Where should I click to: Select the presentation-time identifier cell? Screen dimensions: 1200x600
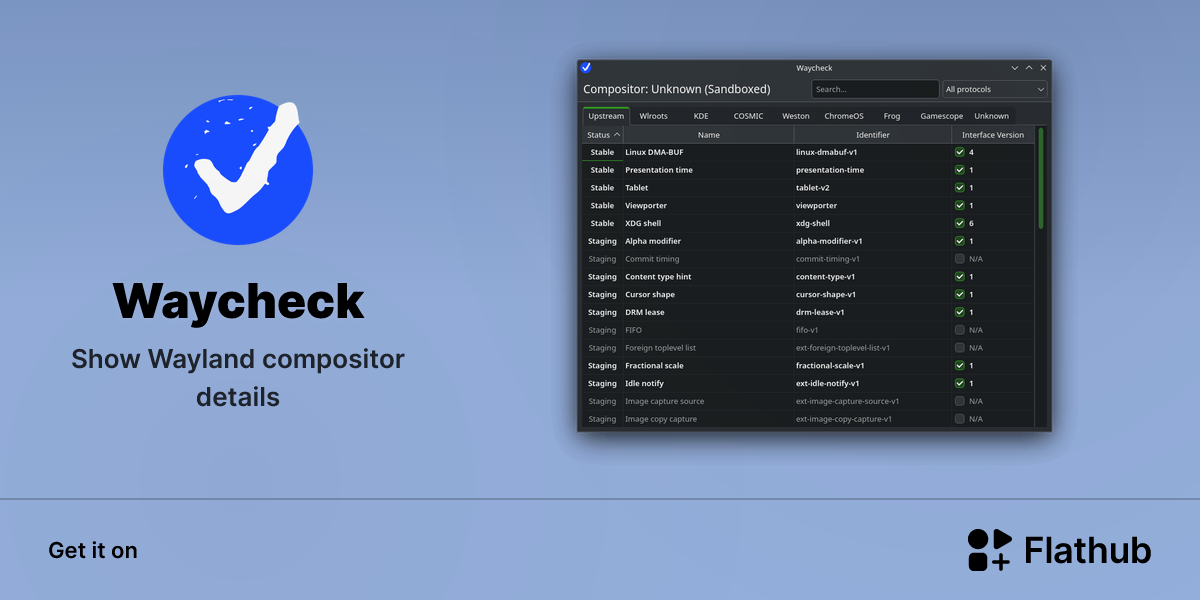click(873, 170)
